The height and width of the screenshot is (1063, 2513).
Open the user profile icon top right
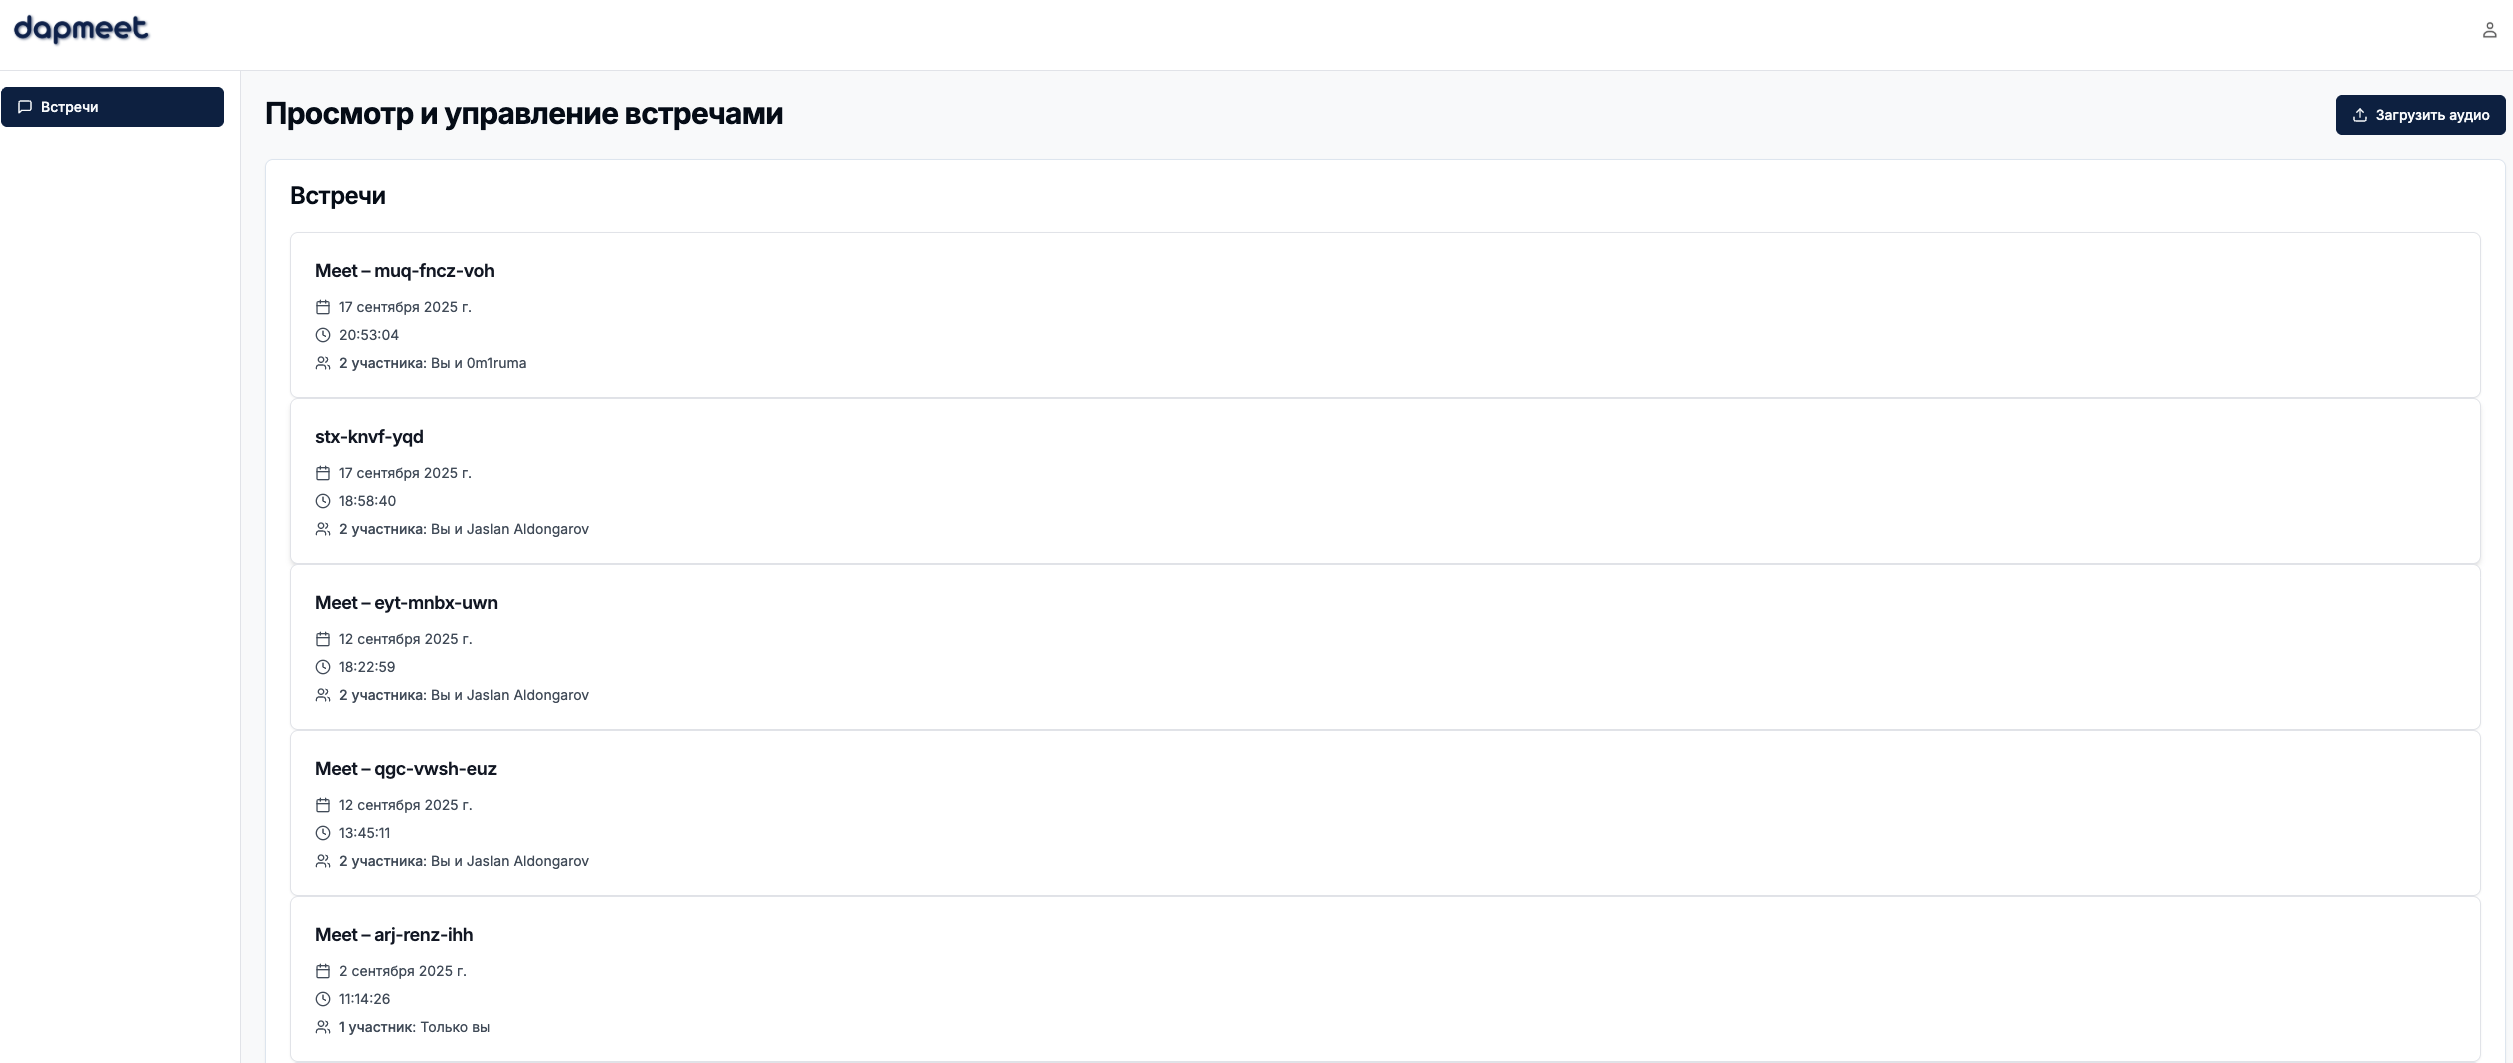[x=2489, y=29]
